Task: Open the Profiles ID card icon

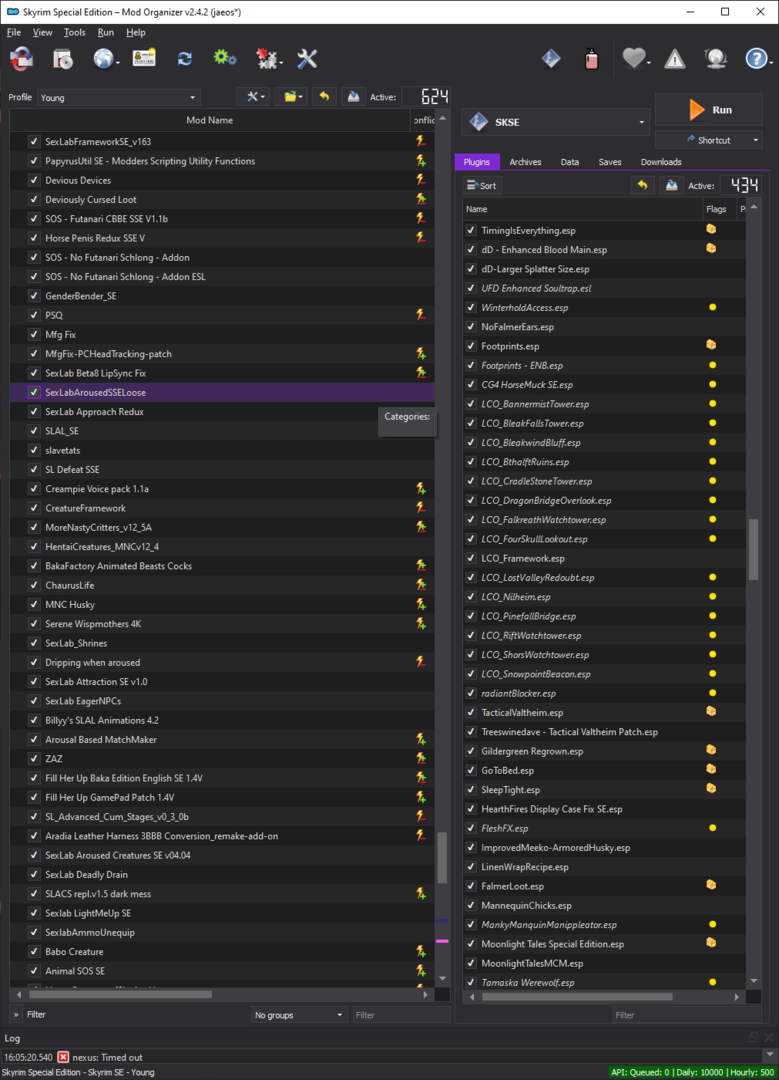Action: (x=144, y=59)
